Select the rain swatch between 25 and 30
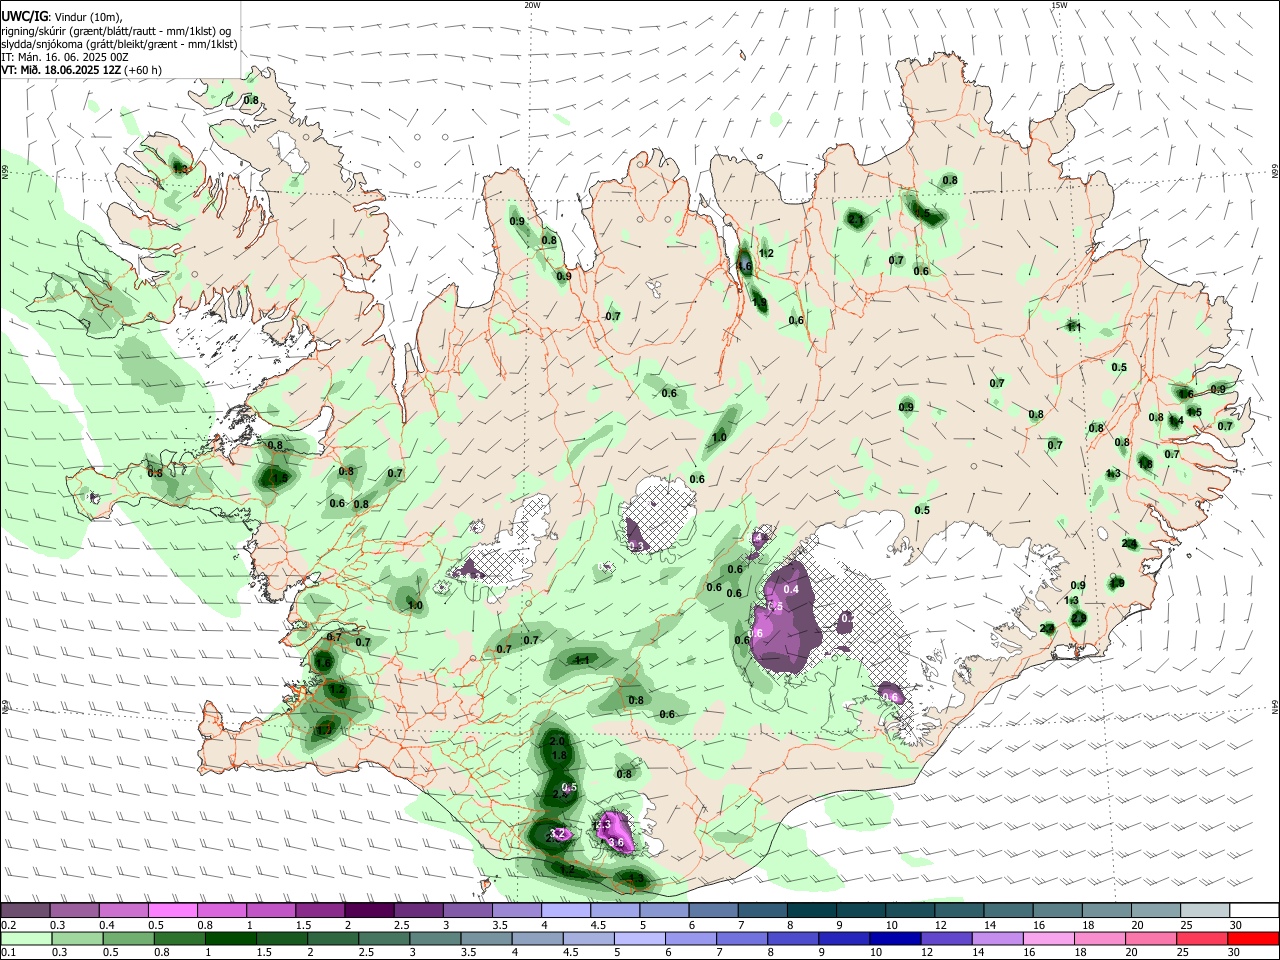This screenshot has width=1280, height=960. pos(1202,938)
